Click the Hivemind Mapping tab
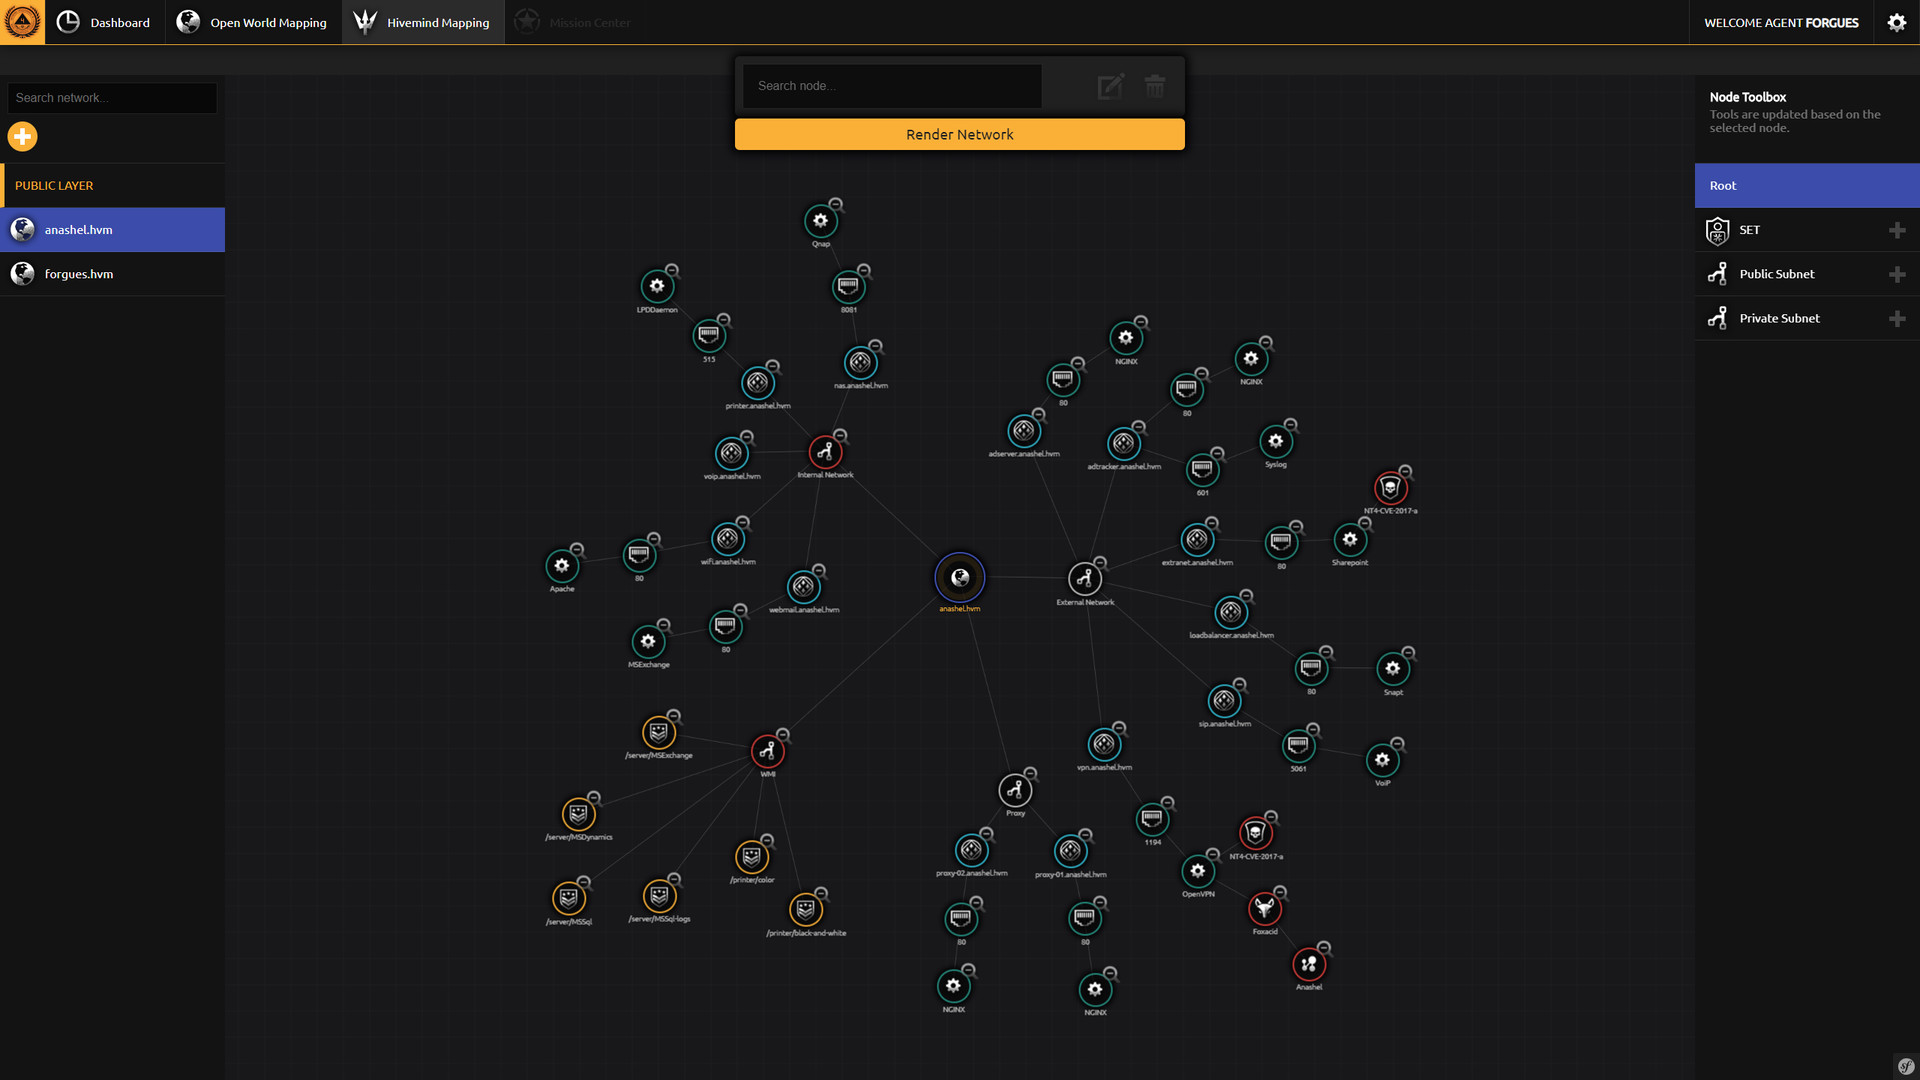 tap(422, 22)
